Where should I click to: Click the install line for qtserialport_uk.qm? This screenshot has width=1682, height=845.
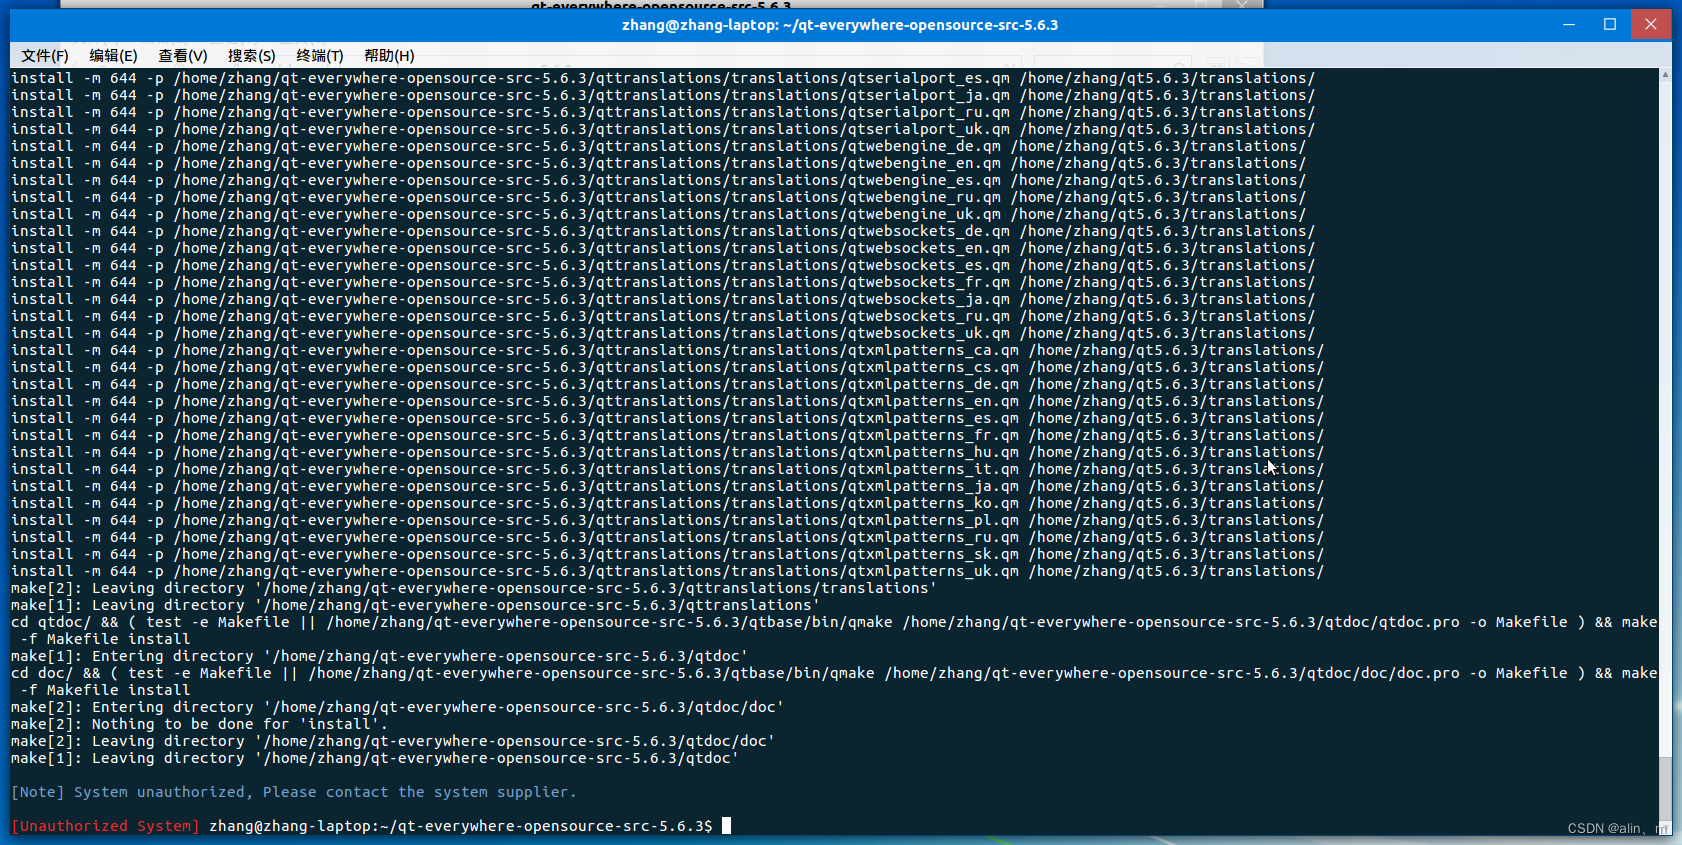663,129
